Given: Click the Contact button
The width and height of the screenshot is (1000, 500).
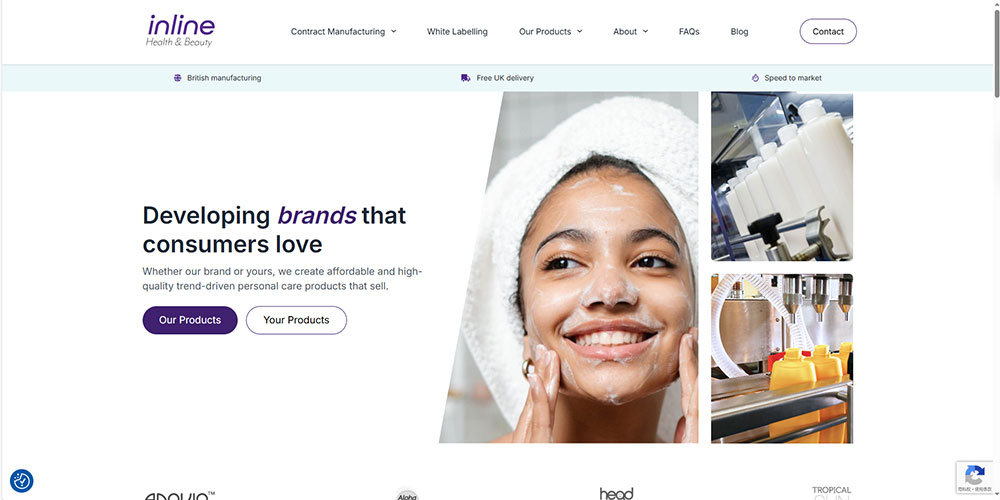Looking at the screenshot, I should point(828,31).
